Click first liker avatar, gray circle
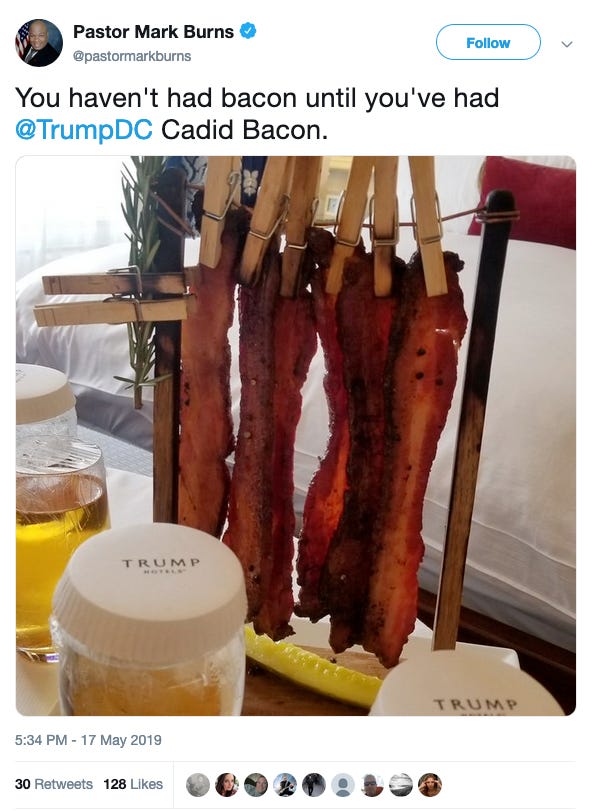This screenshot has width=594, height=811. pyautogui.click(x=198, y=785)
